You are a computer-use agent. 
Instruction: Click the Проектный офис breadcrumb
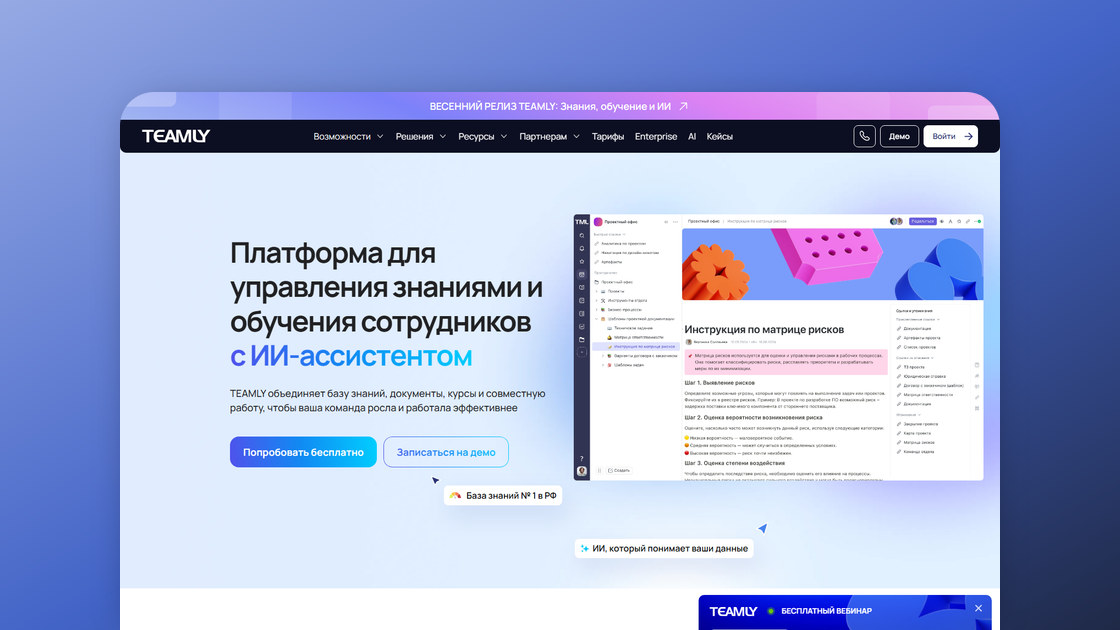(x=704, y=221)
